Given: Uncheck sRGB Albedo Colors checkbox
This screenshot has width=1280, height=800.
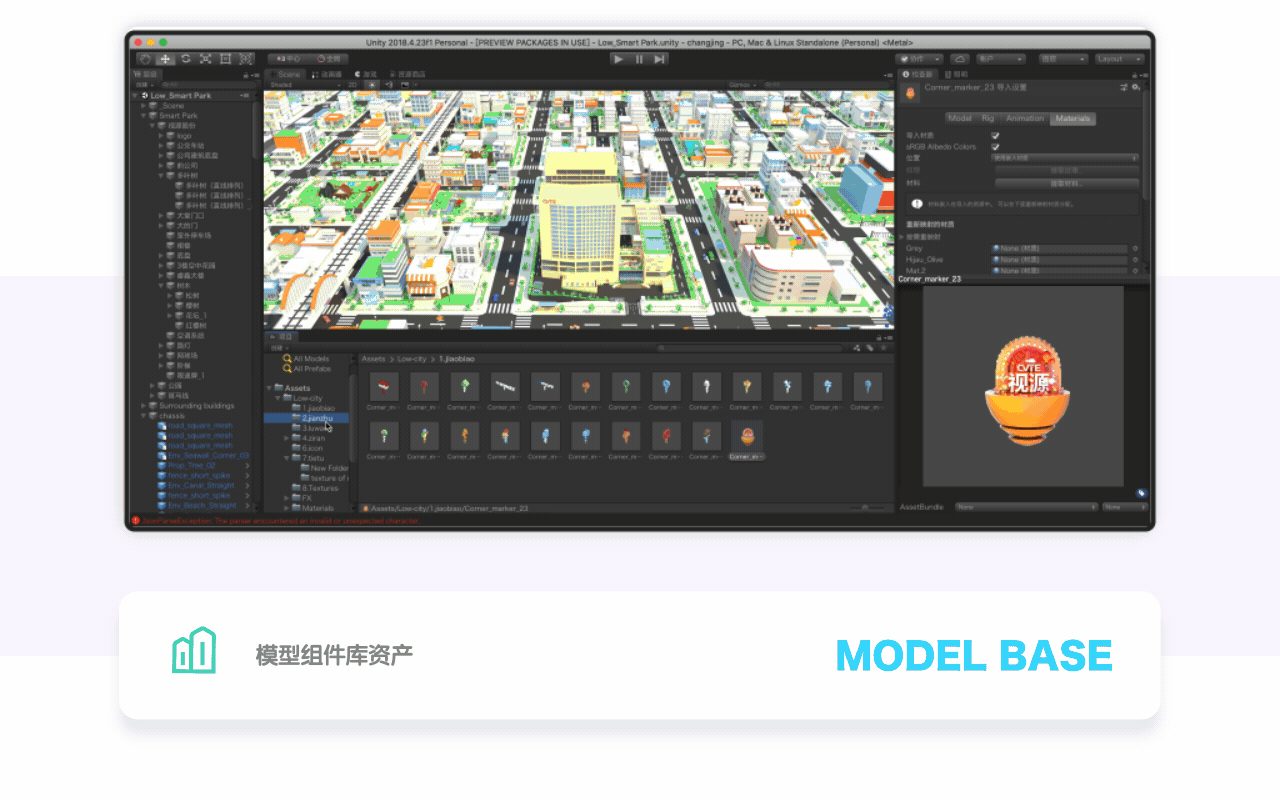Looking at the screenshot, I should click(x=995, y=146).
